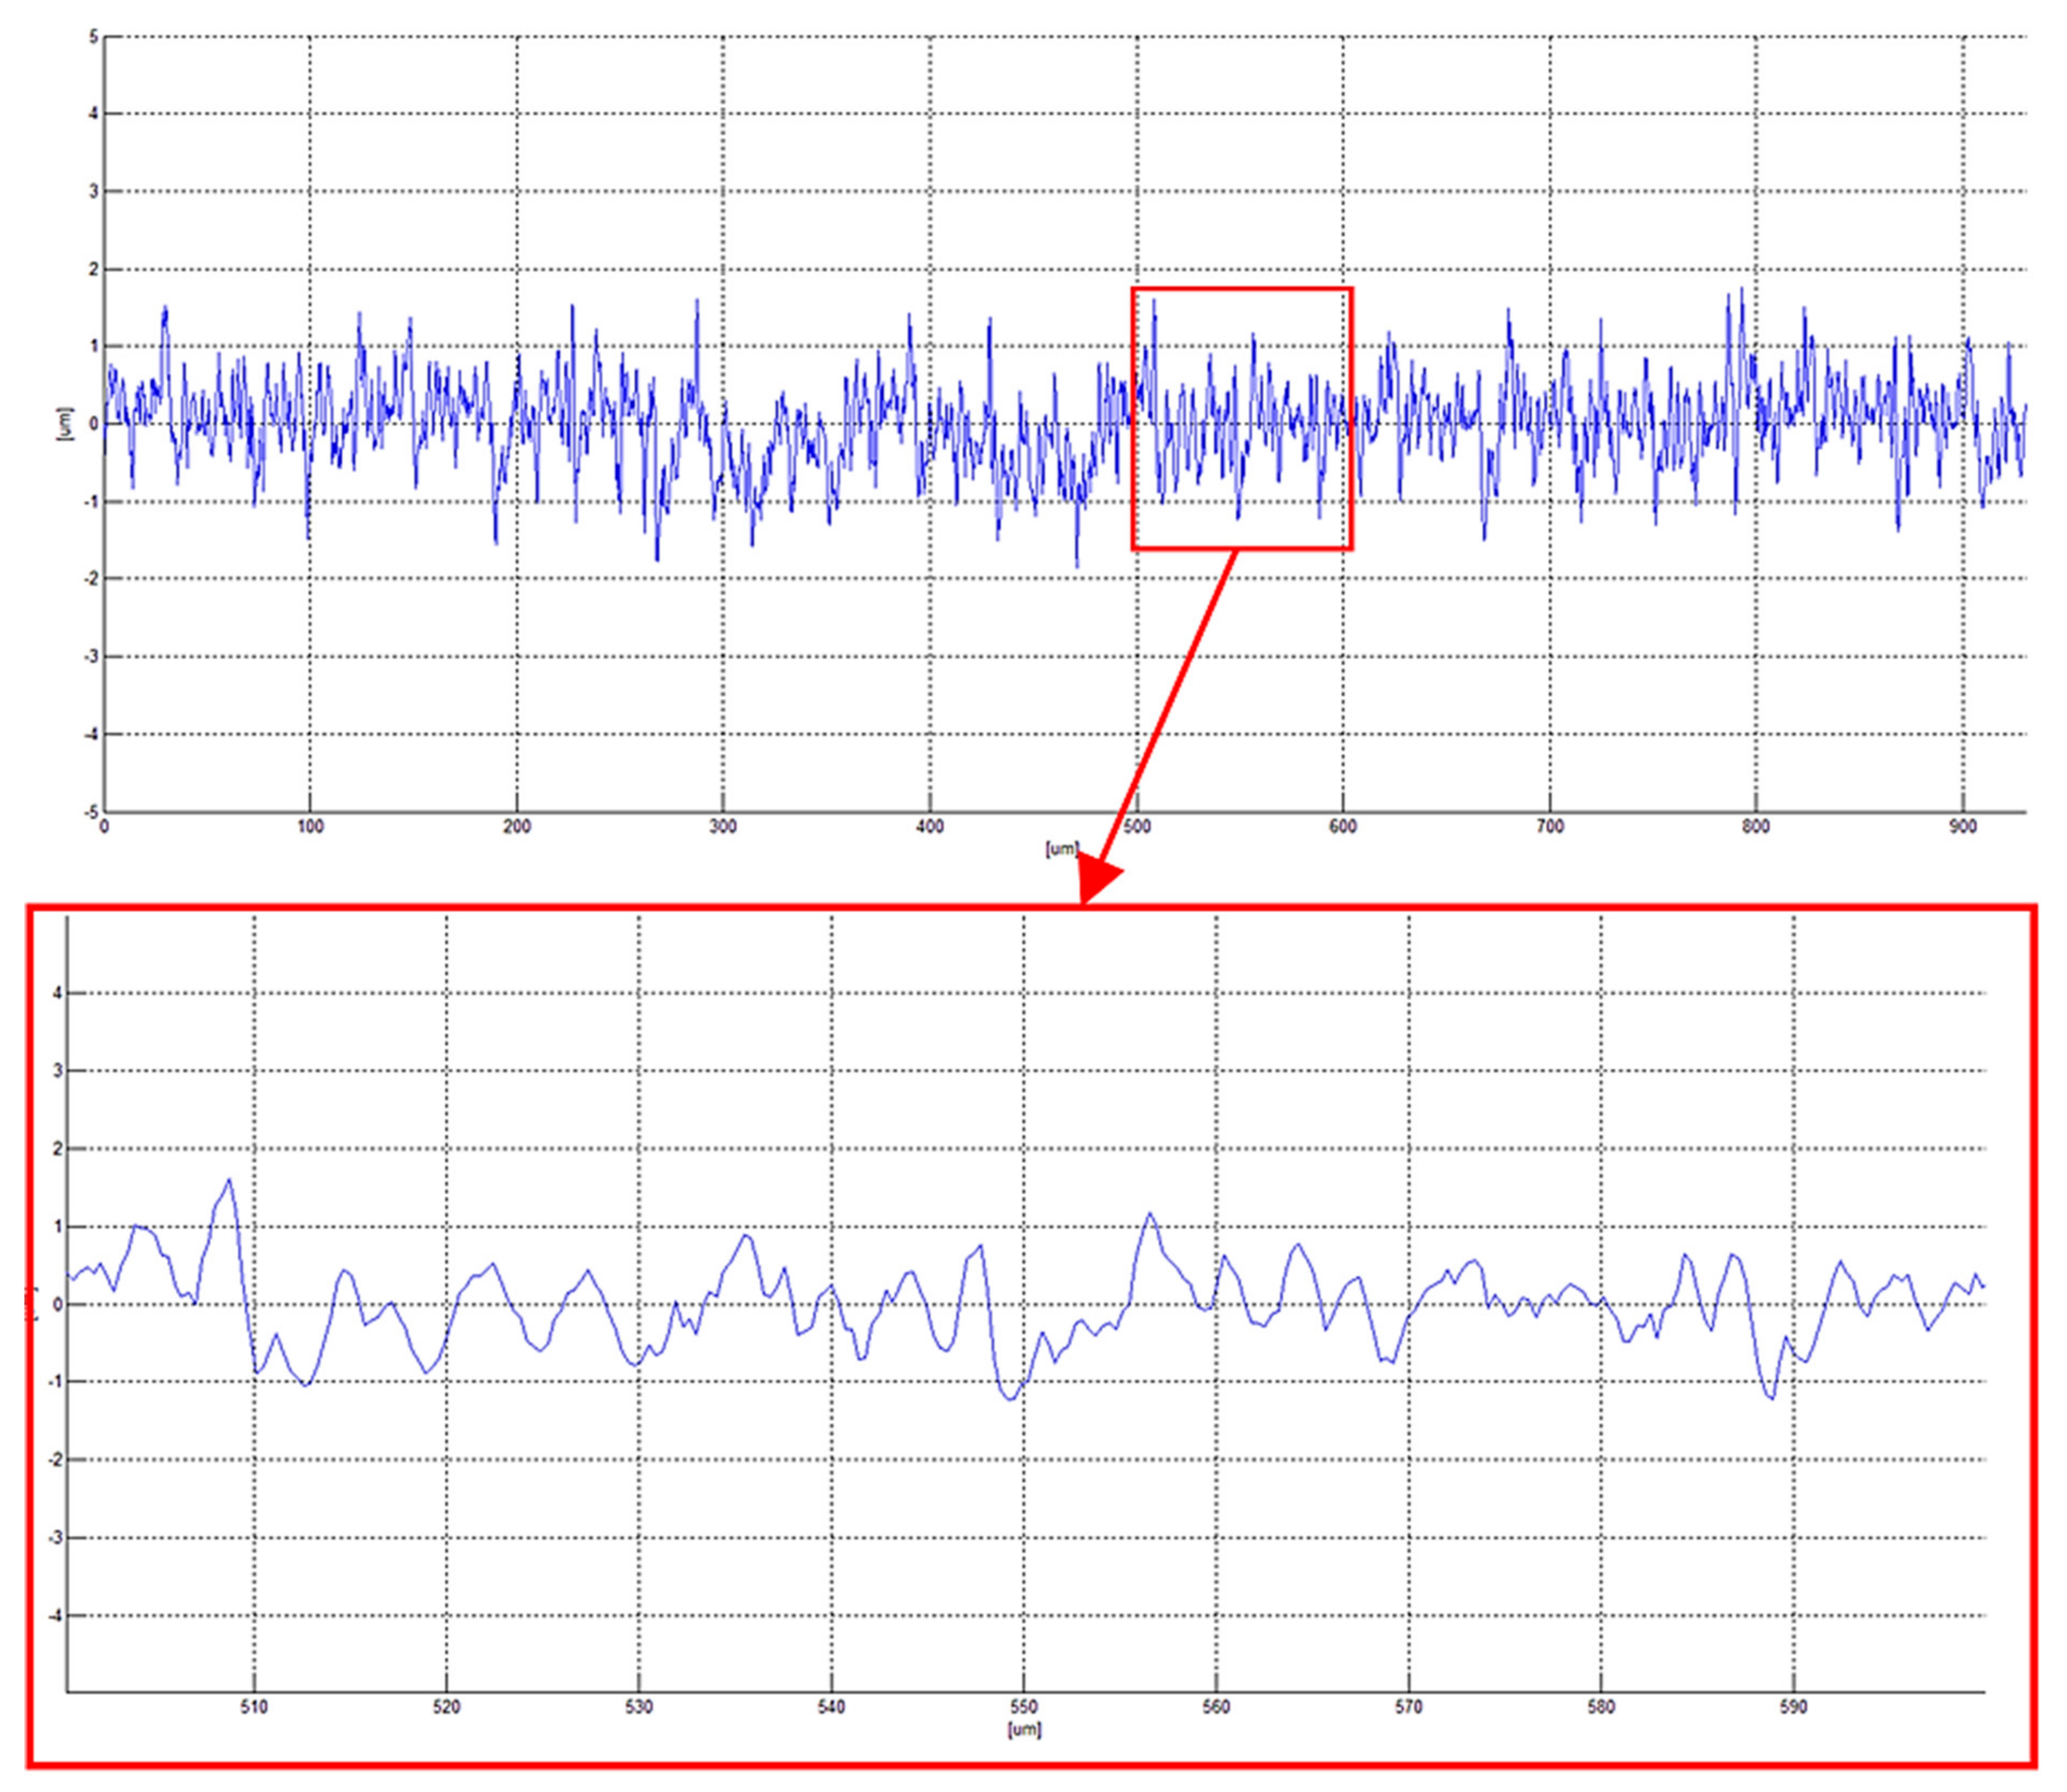Click the '590' tick label on lower x-axis
The image size is (2067, 1792).
click(1793, 1707)
